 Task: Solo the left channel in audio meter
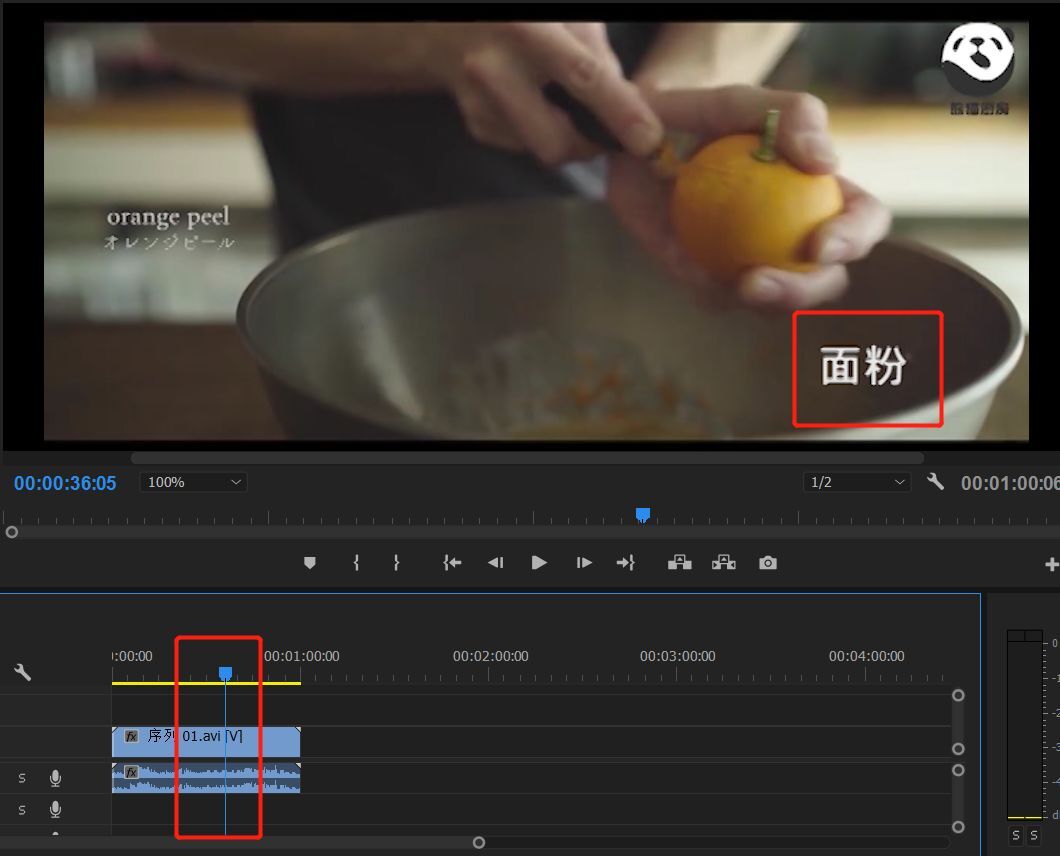[1016, 835]
